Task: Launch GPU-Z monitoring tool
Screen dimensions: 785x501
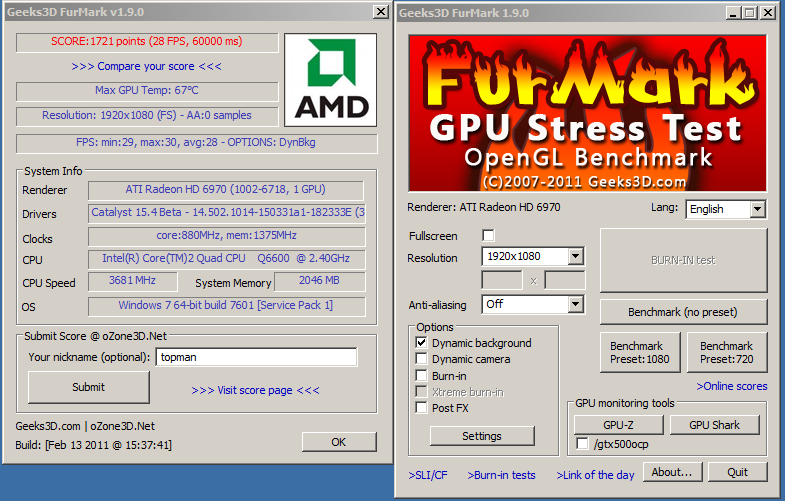Action: coord(618,425)
